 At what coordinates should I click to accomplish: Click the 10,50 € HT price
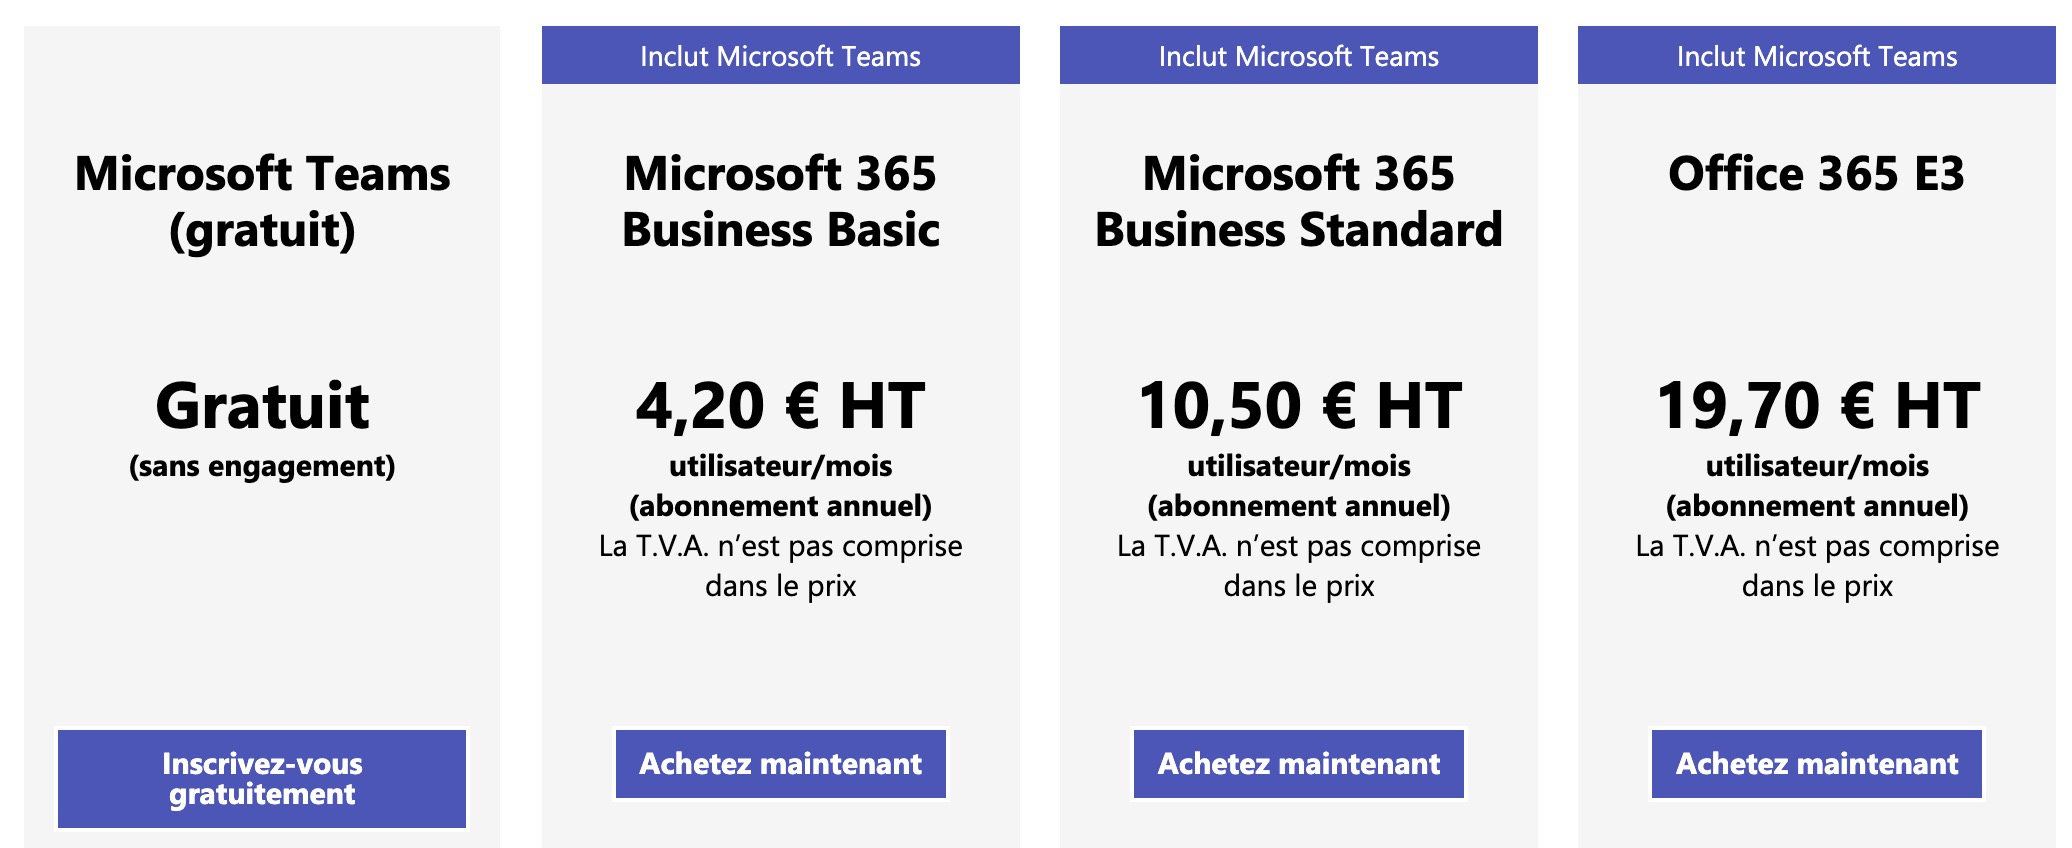click(1298, 406)
